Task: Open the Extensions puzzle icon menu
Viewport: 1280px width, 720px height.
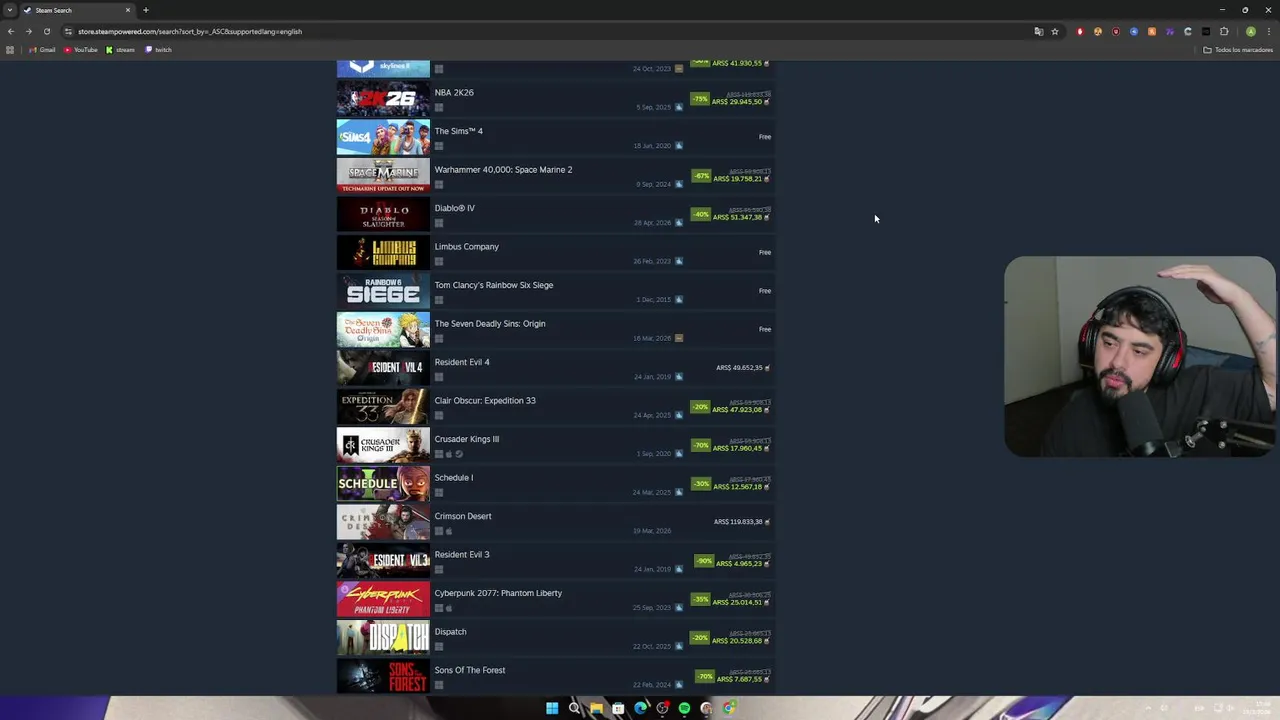Action: point(1224,31)
